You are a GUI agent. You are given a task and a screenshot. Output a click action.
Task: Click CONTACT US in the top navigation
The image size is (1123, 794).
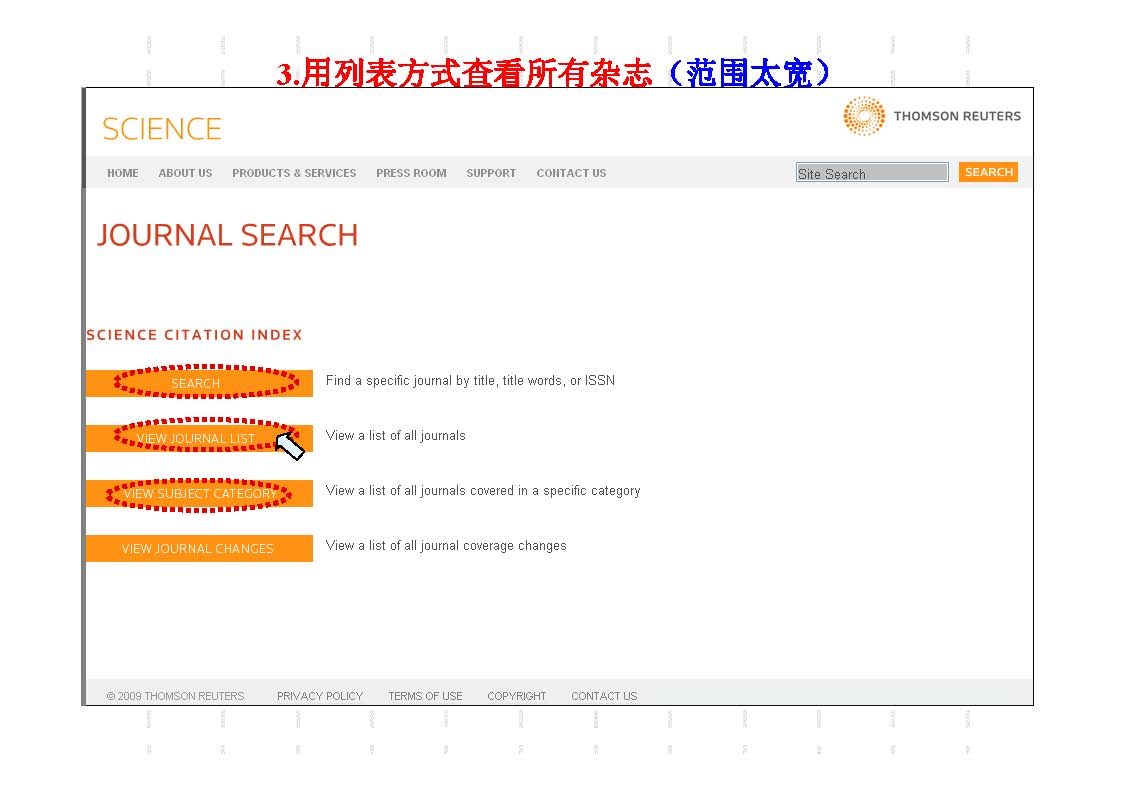571,173
